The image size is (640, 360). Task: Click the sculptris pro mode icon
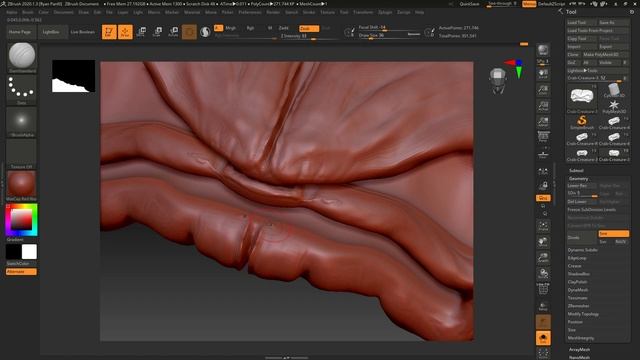pos(205,32)
